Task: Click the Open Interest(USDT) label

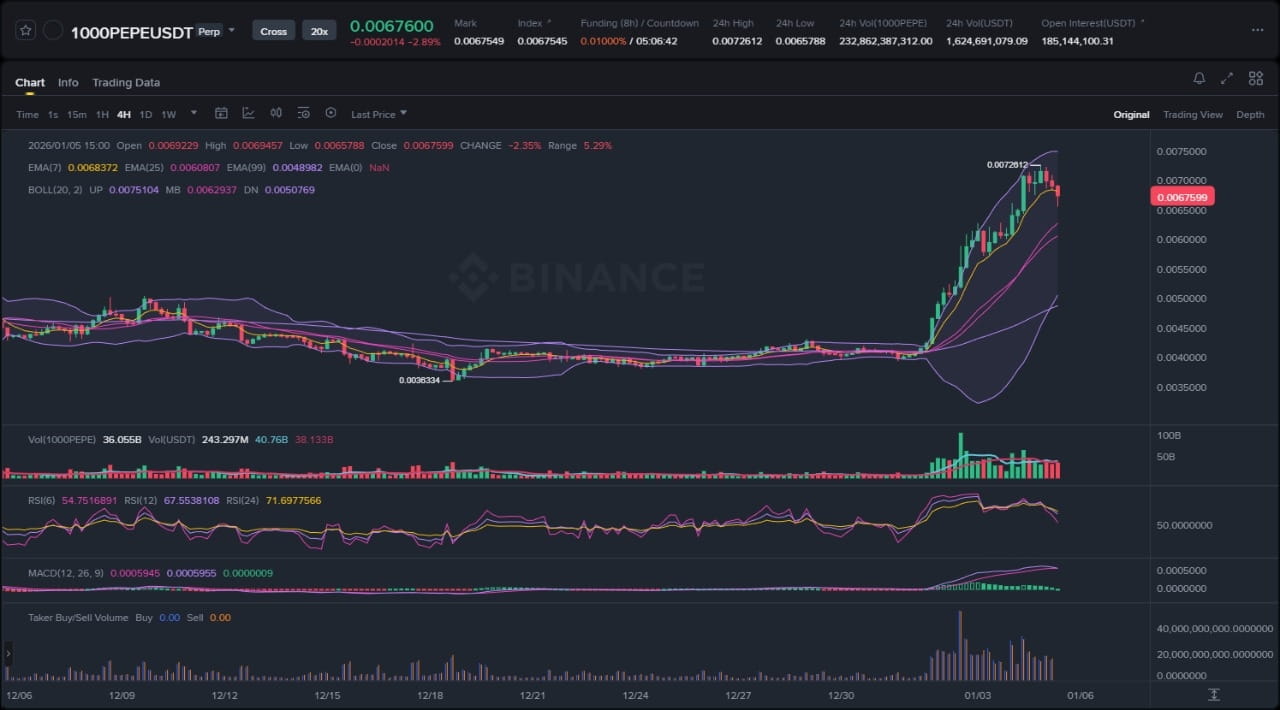Action: [x=1089, y=22]
